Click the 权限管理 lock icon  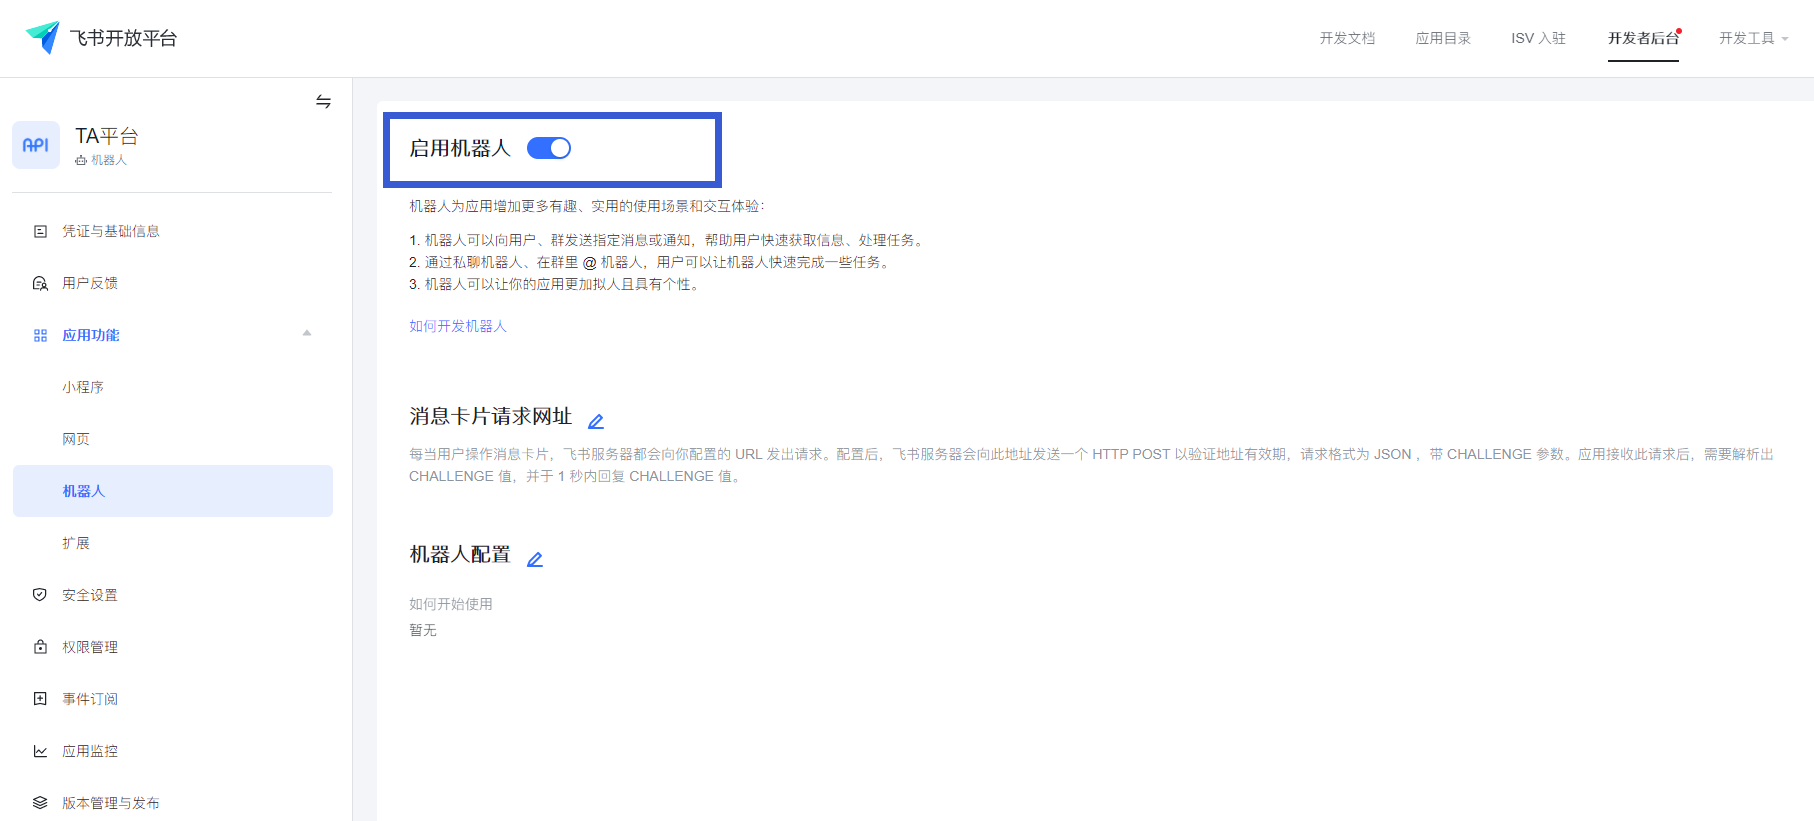pyautogui.click(x=40, y=647)
